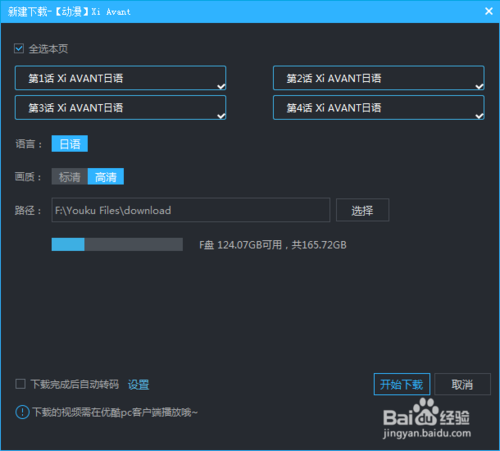
Task: Click checkmark corner of 第4话 episode
Action: click(x=479, y=116)
